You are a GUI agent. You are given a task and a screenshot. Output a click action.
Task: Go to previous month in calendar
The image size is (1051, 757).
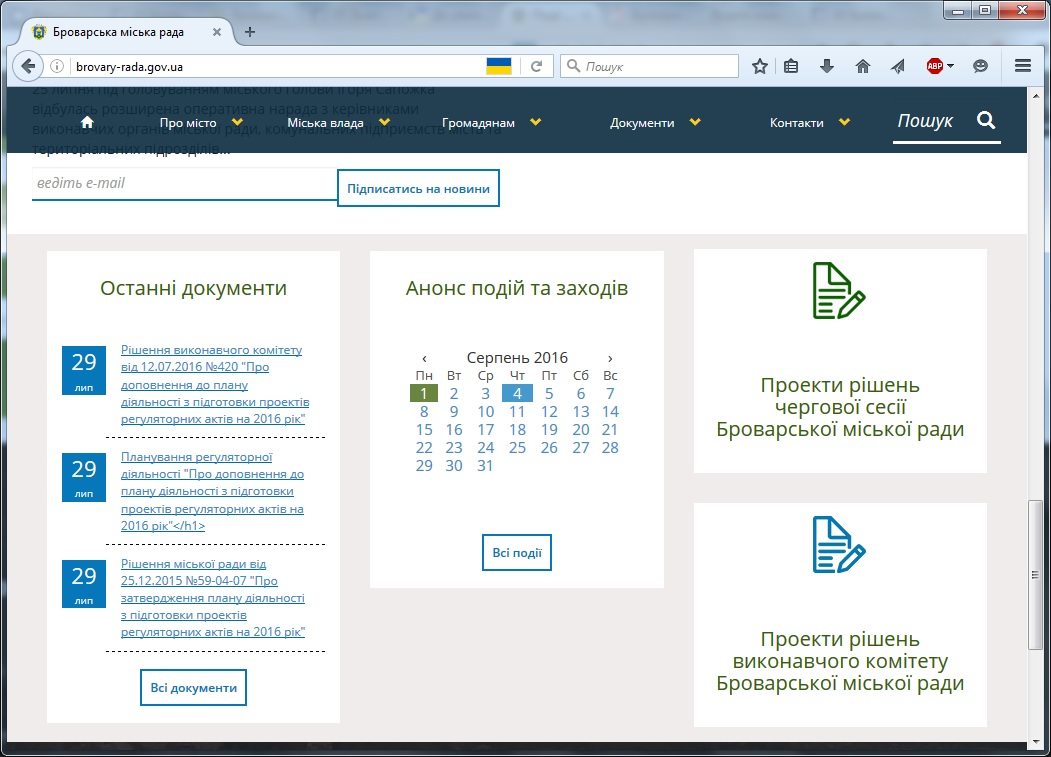coord(424,359)
